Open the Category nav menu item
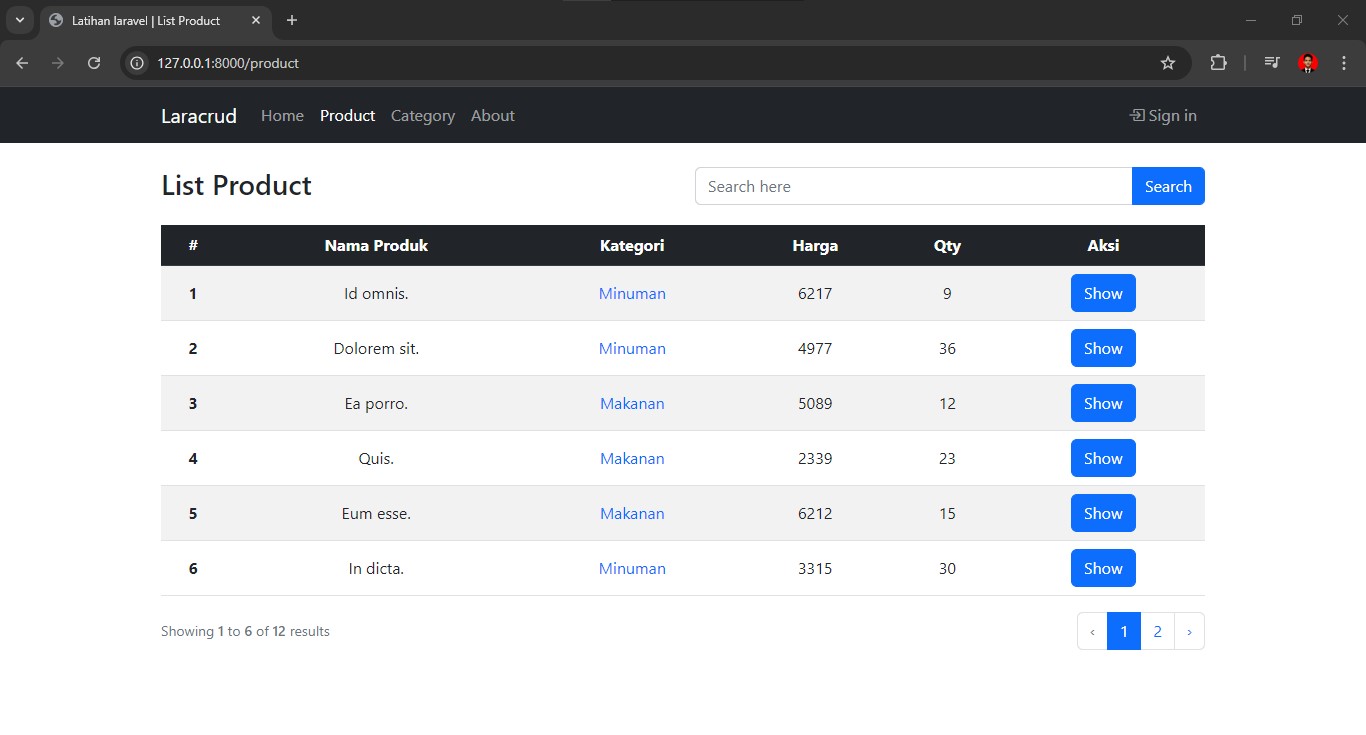Viewport: 1366px width, 735px height. pos(422,116)
